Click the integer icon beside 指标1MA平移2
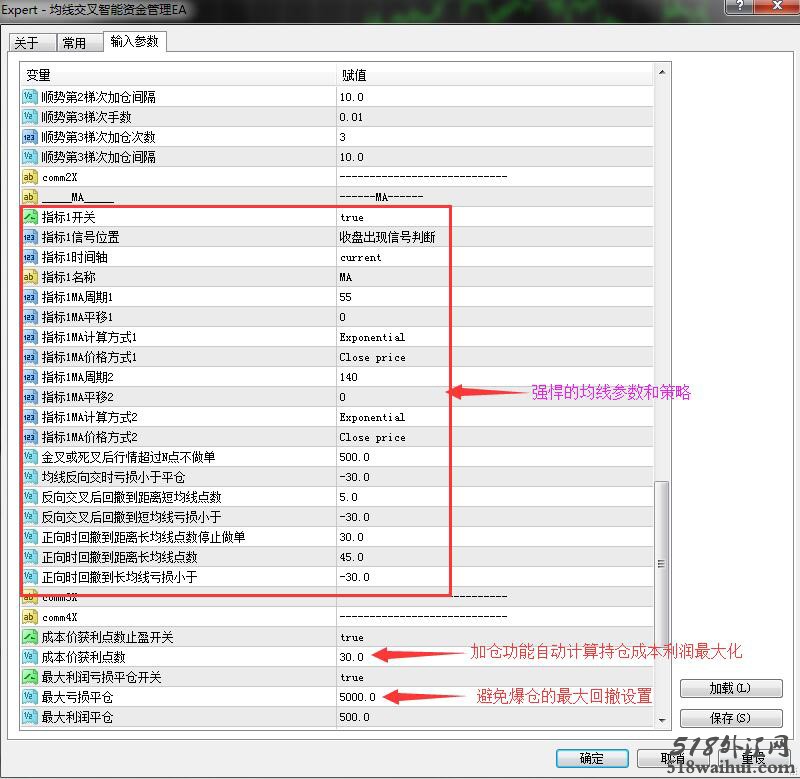Screen dimensions: 800x779 30,397
